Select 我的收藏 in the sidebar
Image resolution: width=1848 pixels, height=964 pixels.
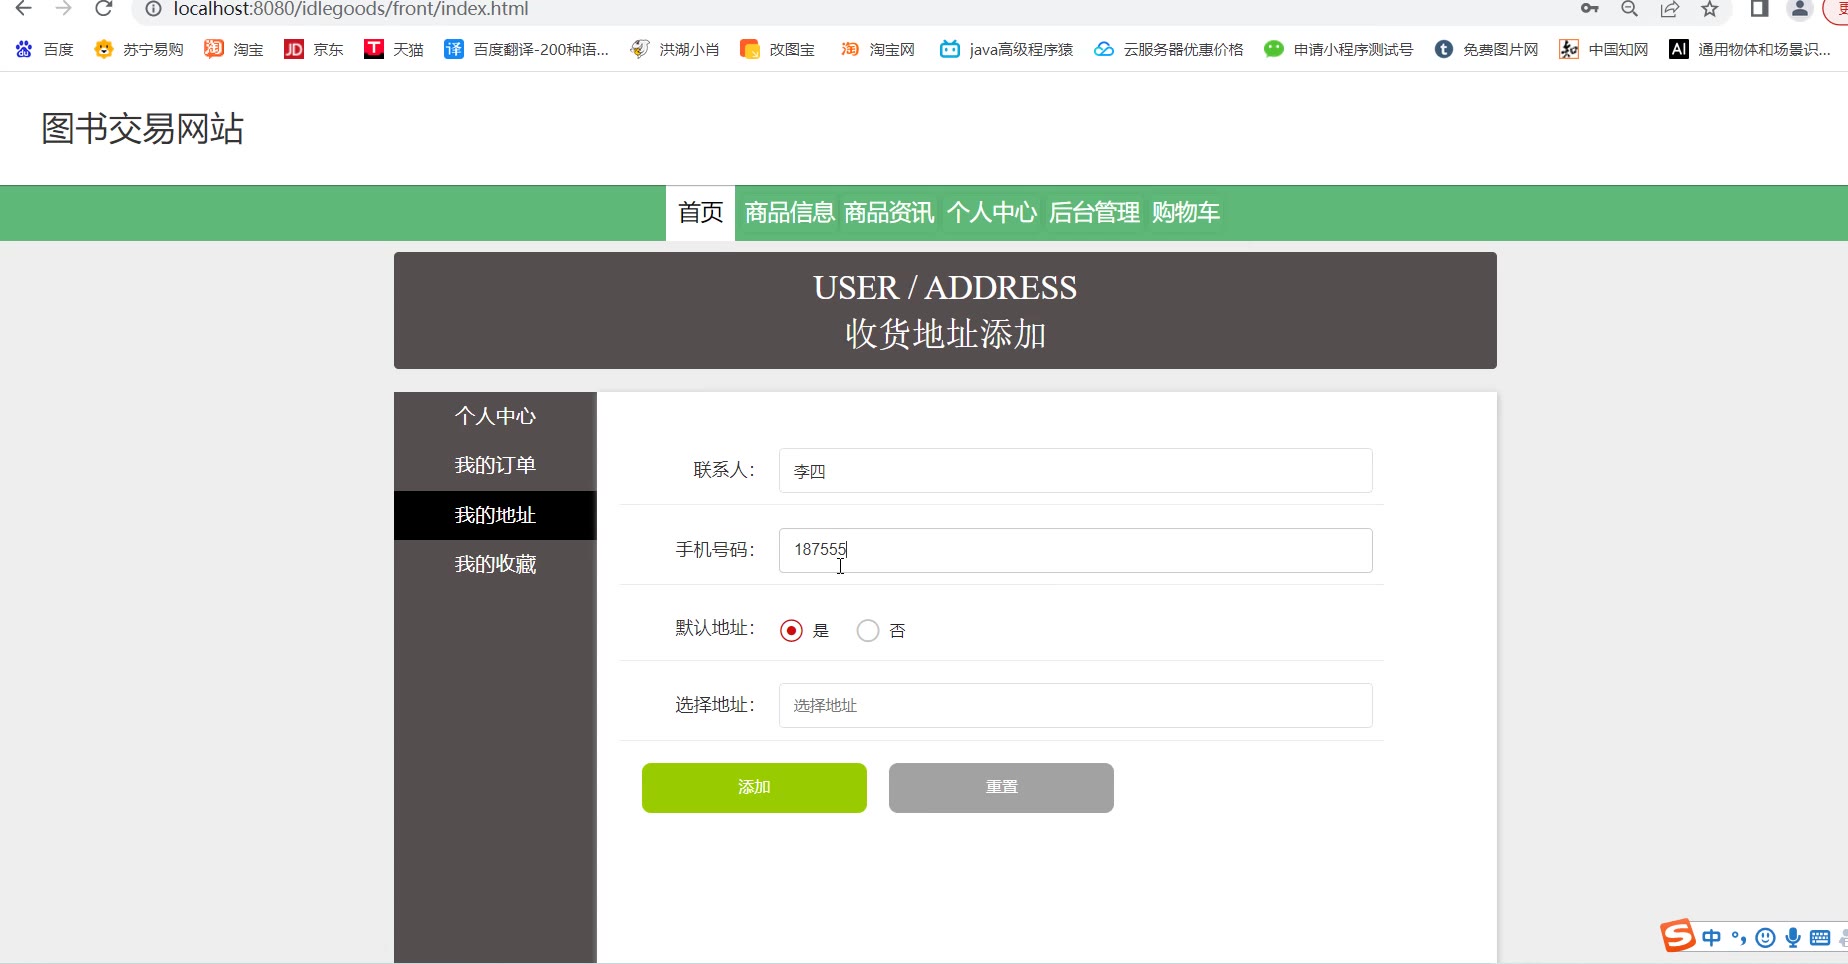click(x=495, y=565)
